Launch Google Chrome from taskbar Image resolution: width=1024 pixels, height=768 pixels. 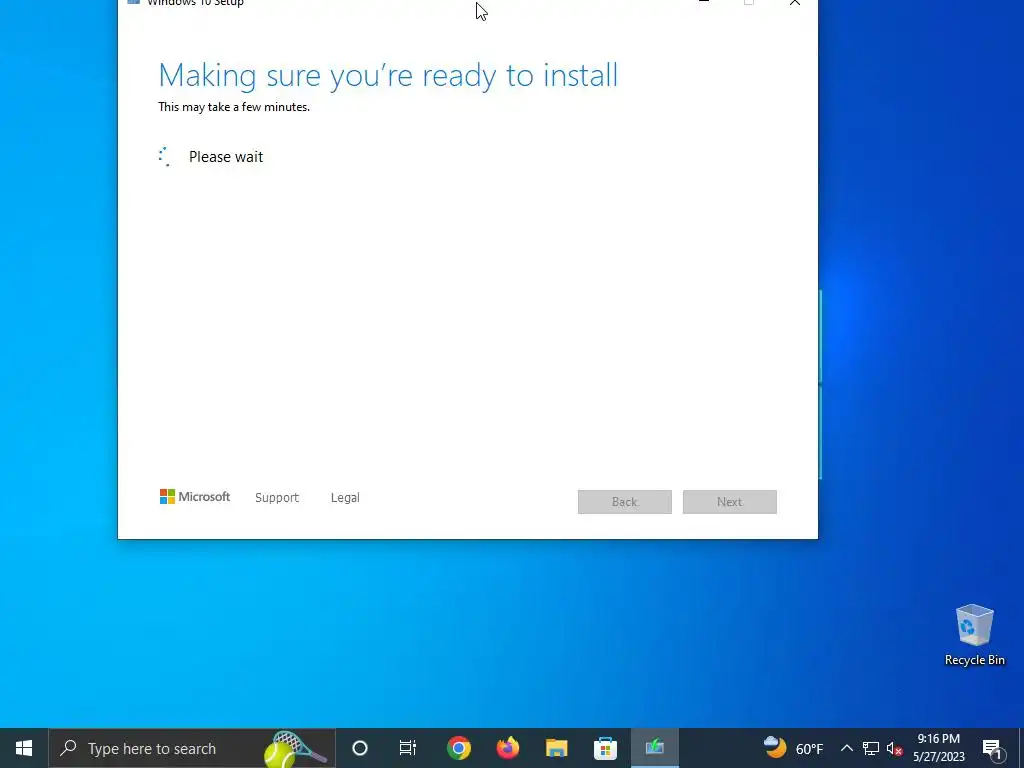tap(458, 748)
